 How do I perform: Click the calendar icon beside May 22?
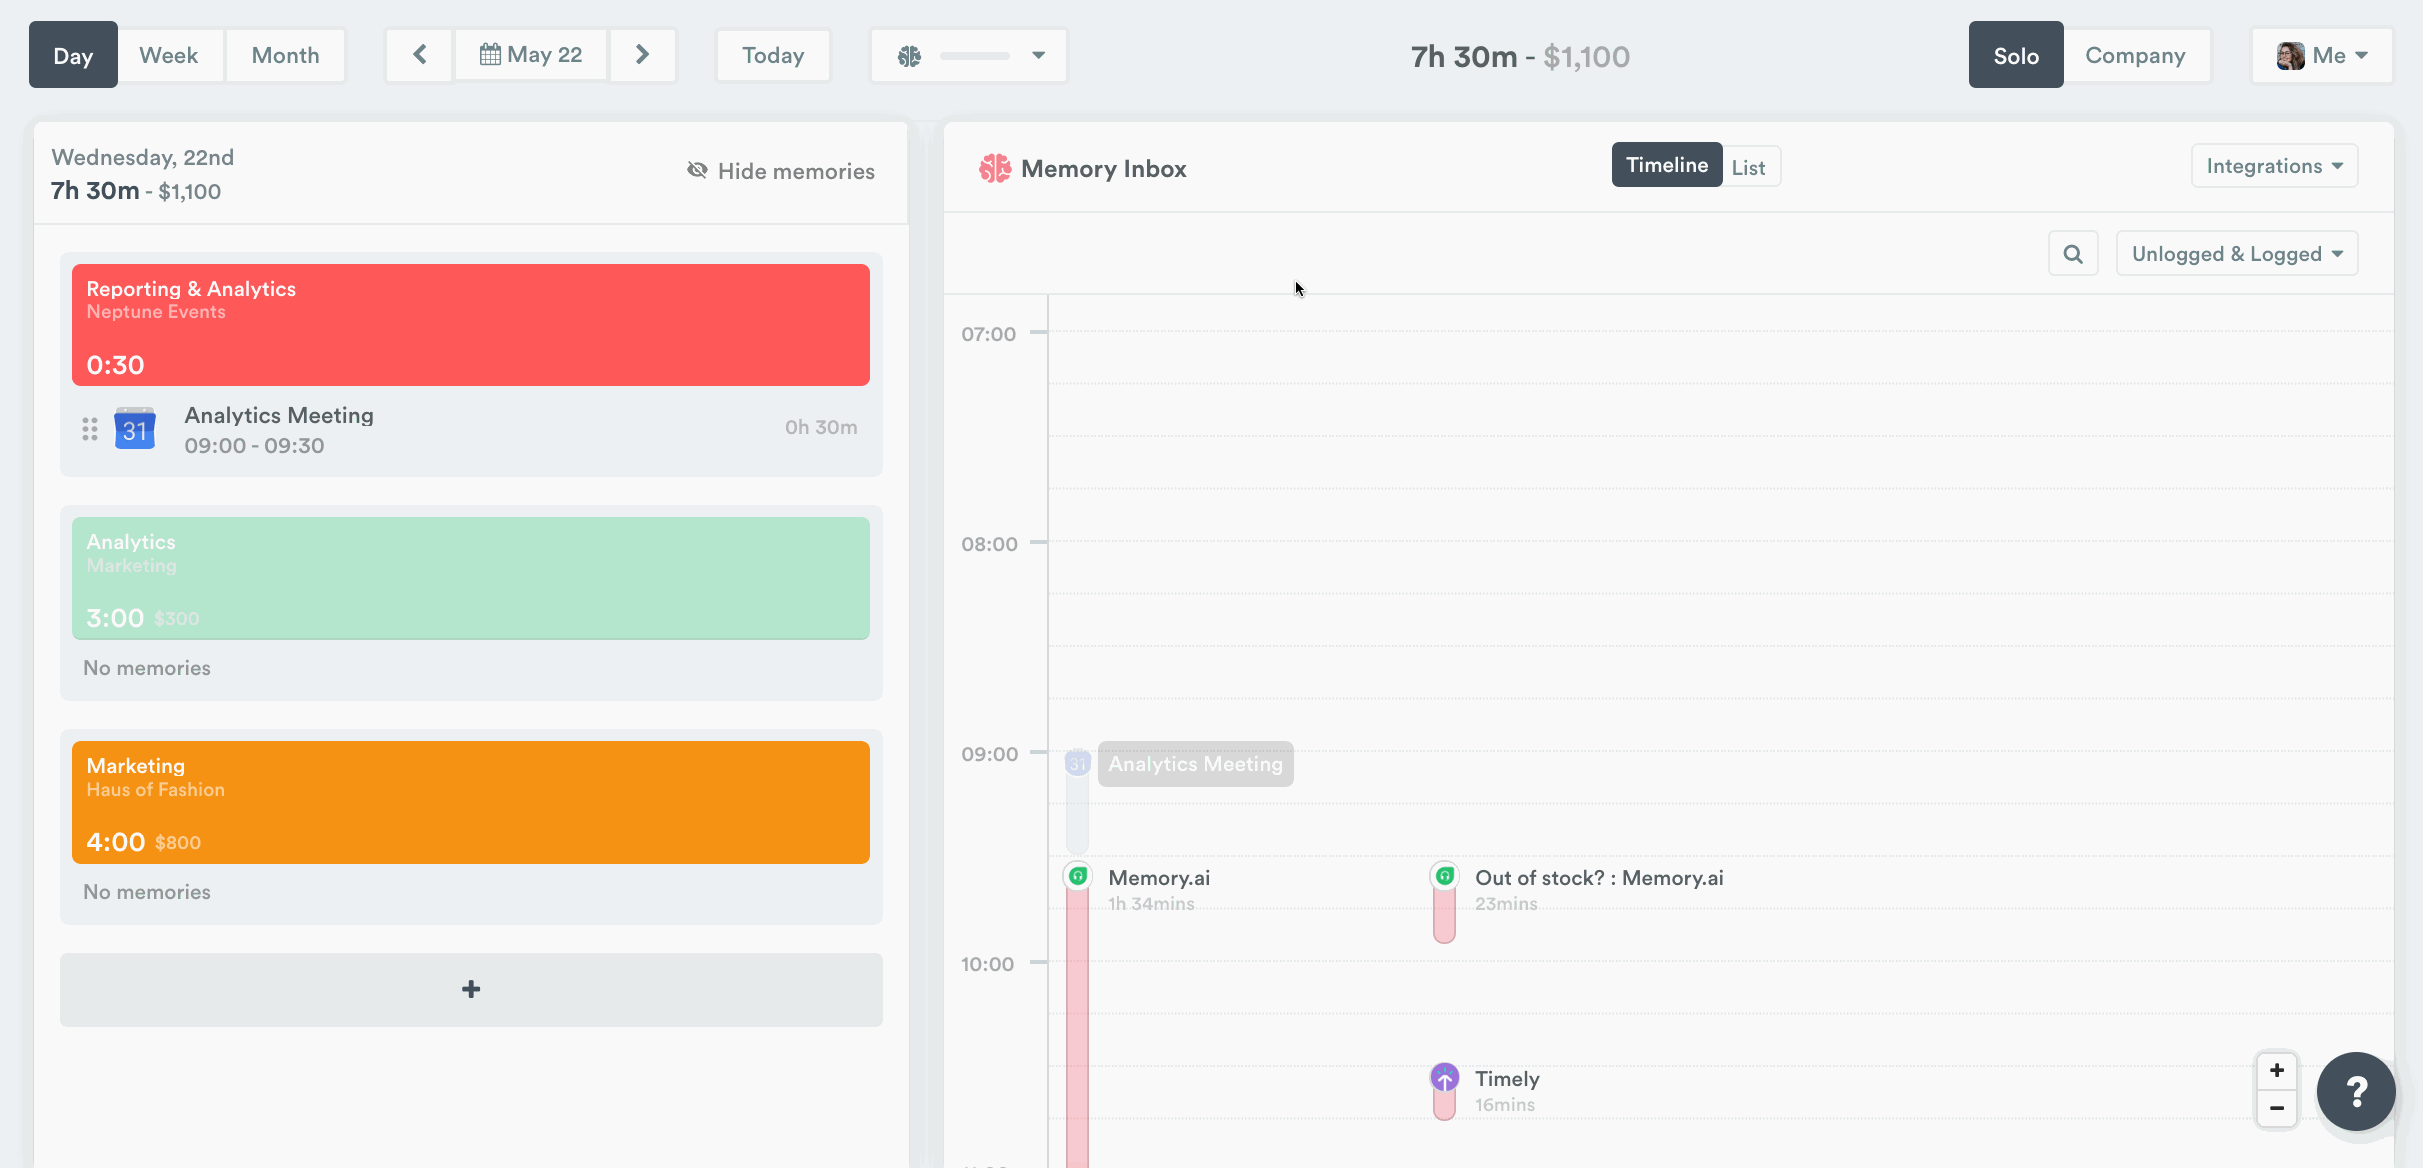coord(491,54)
